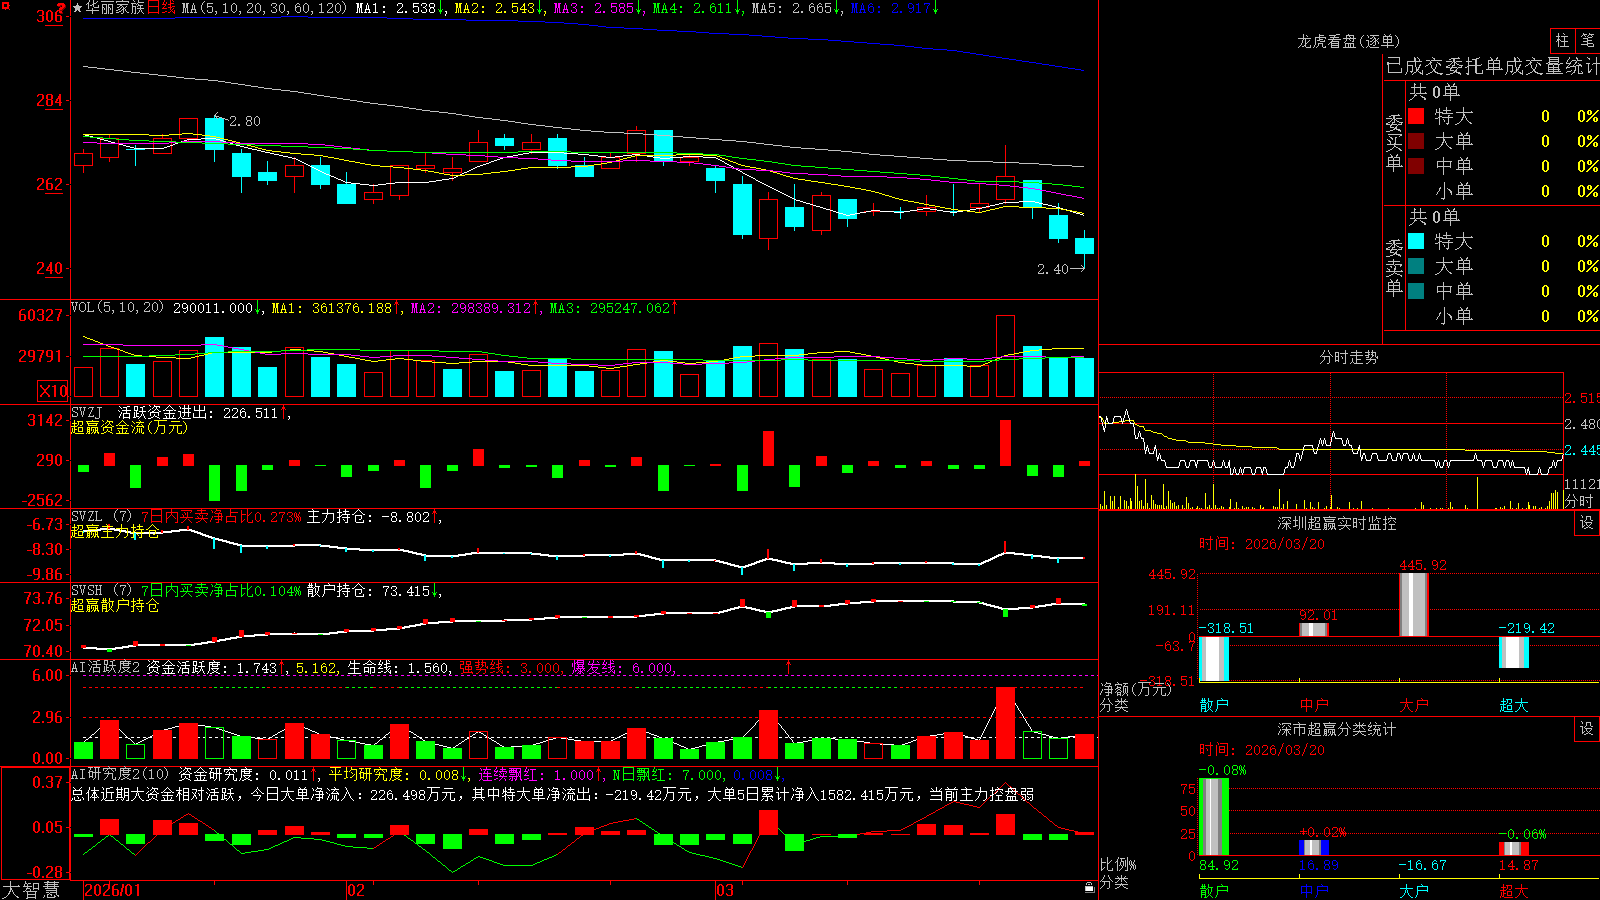Click the 03 month marker on timeline

point(725,890)
